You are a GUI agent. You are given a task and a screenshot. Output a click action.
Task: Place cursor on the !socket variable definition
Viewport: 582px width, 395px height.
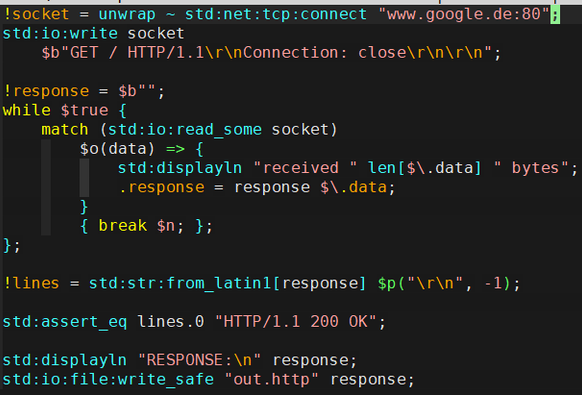tap(36, 14)
